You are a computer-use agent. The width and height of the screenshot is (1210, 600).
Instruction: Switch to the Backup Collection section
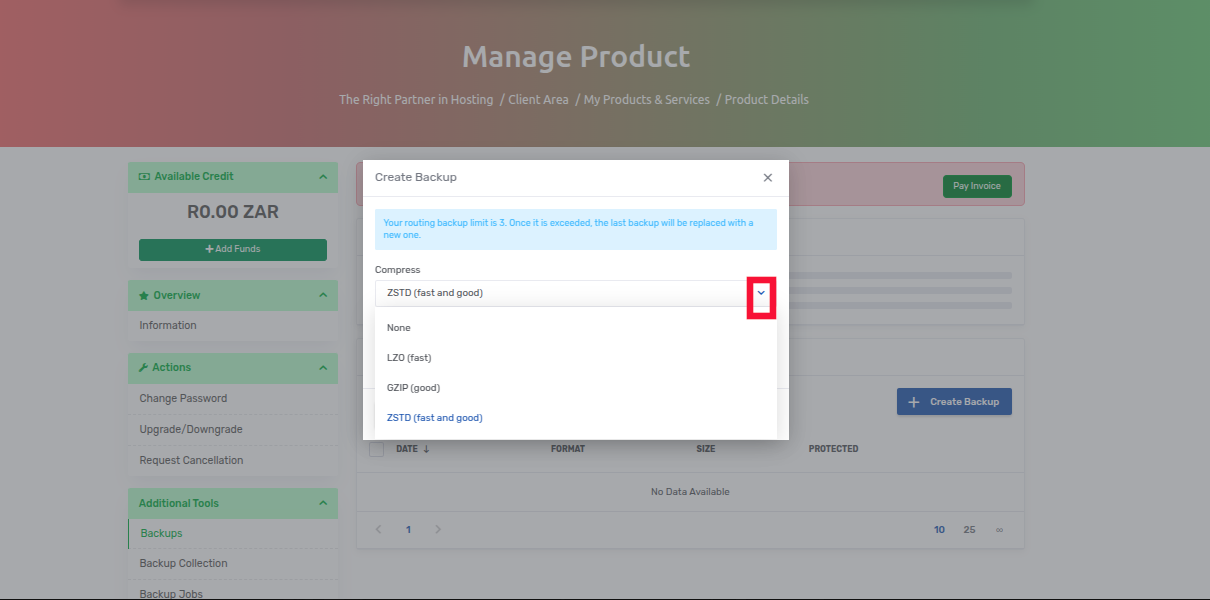click(x=183, y=563)
